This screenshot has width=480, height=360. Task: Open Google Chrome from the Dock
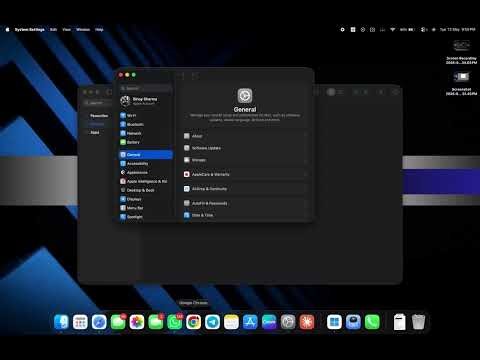point(193,322)
